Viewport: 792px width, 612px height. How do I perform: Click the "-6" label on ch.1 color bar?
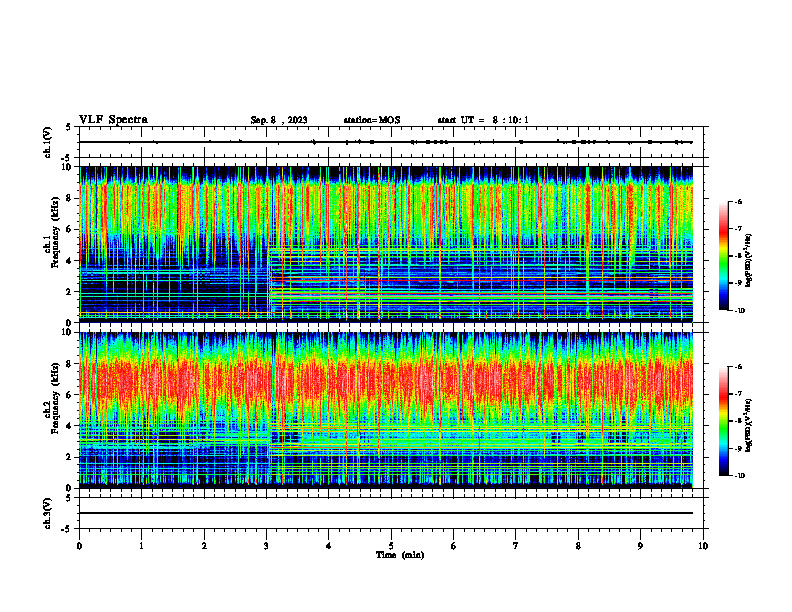[739, 201]
